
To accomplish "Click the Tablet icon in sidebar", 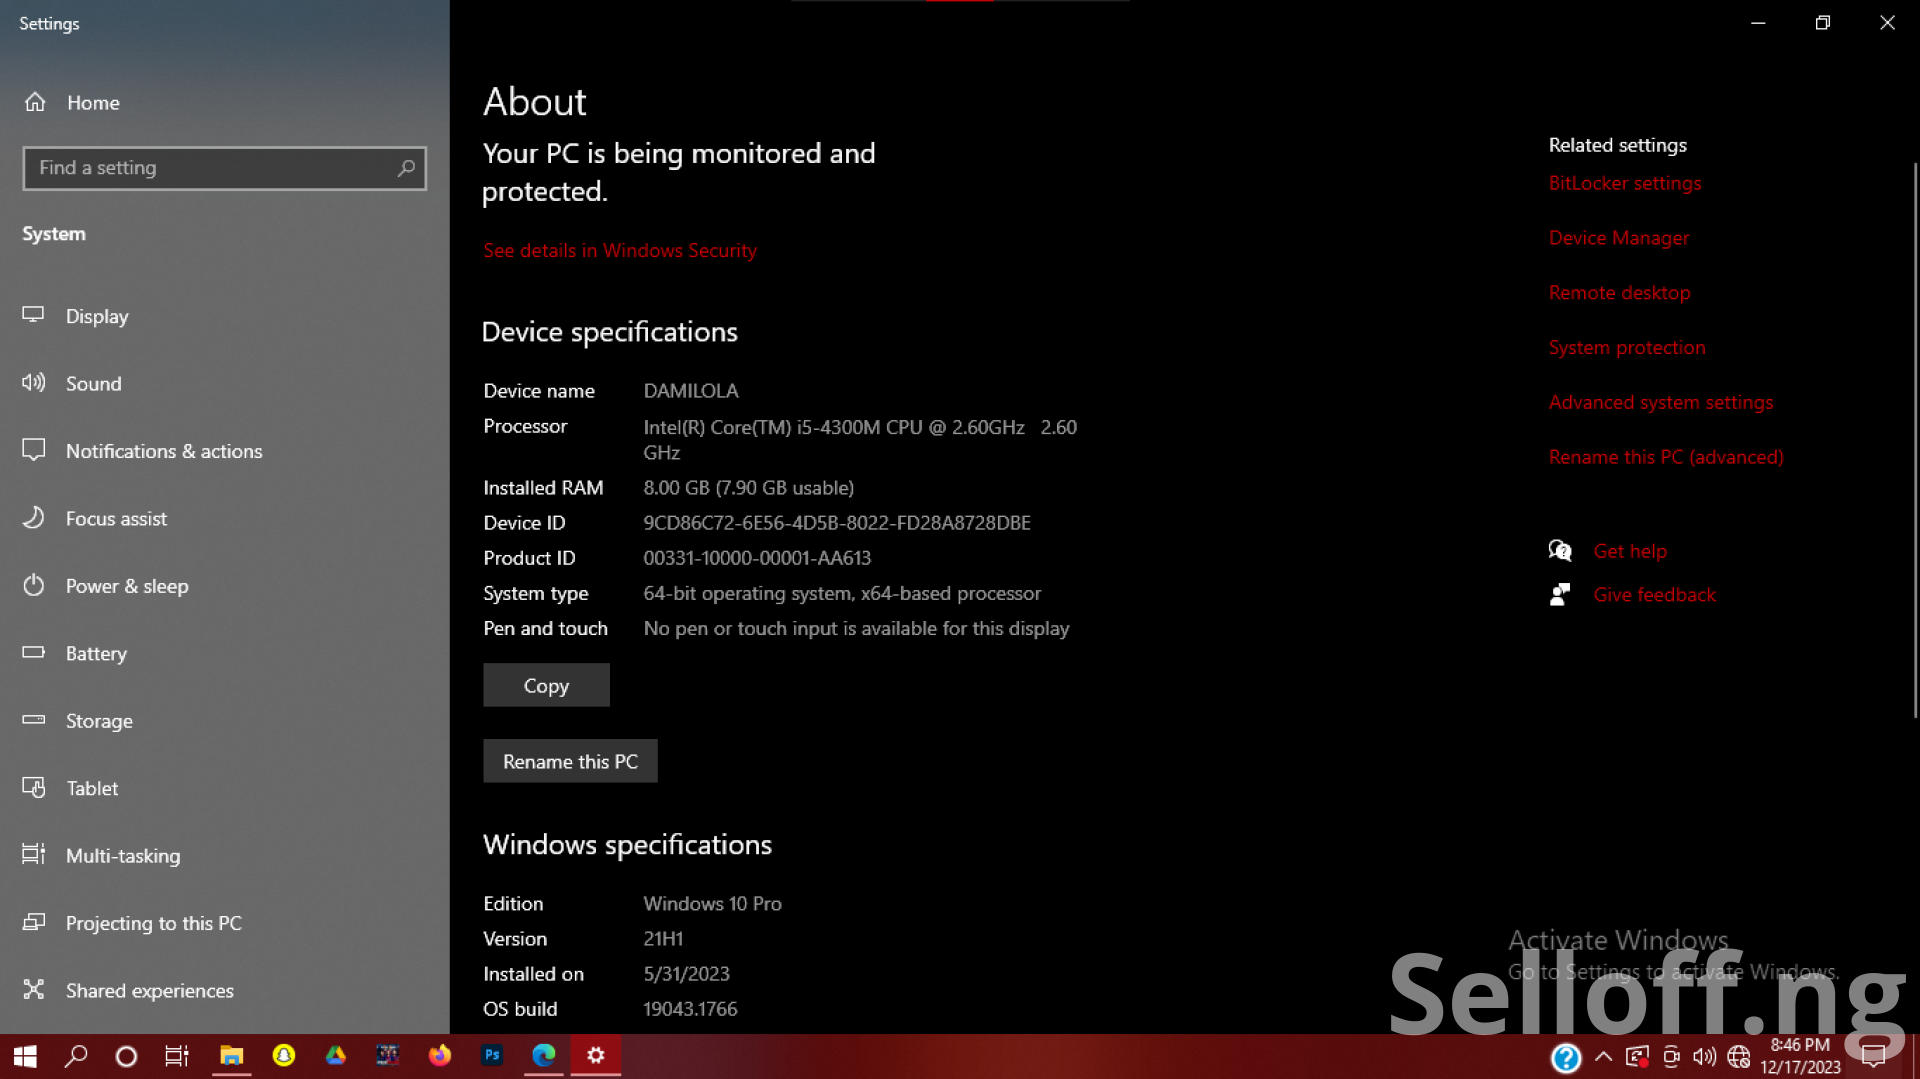I will coord(34,787).
